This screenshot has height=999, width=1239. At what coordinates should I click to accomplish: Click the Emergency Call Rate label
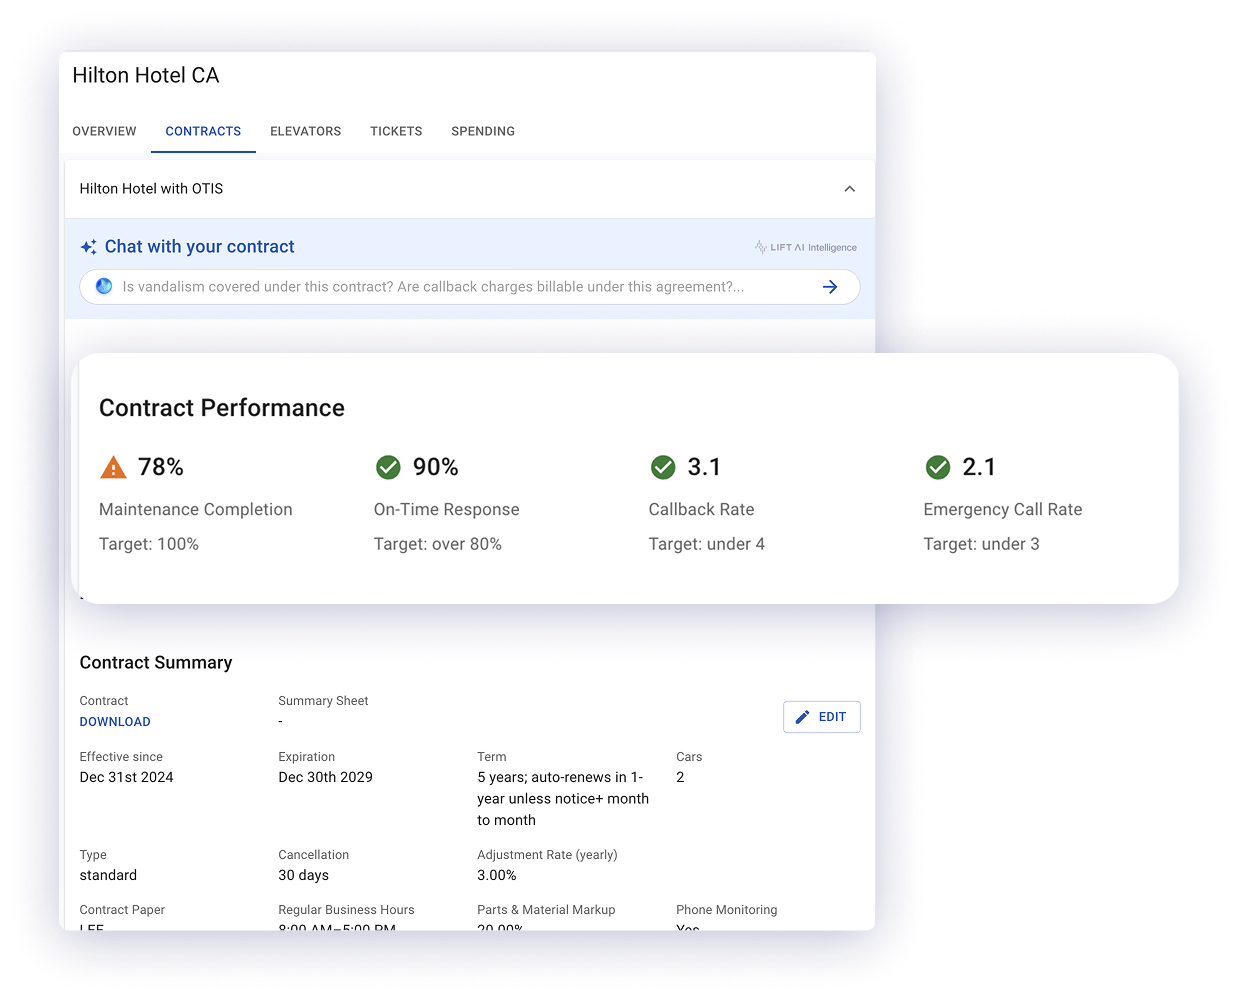1003,510
